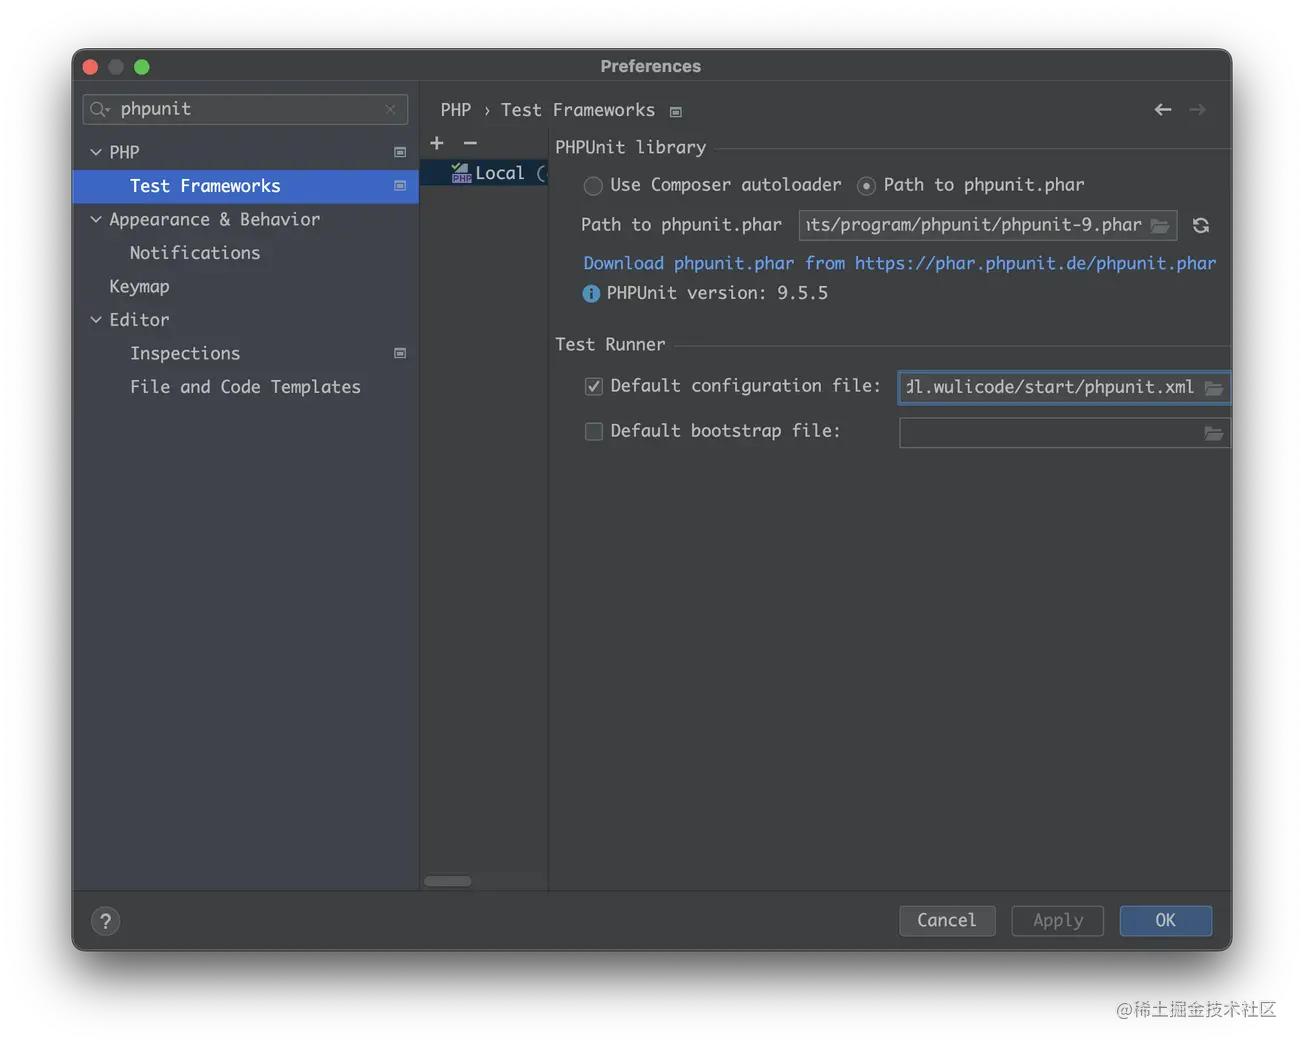
Task: Select Test Frameworks in settings tree
Action: point(245,186)
